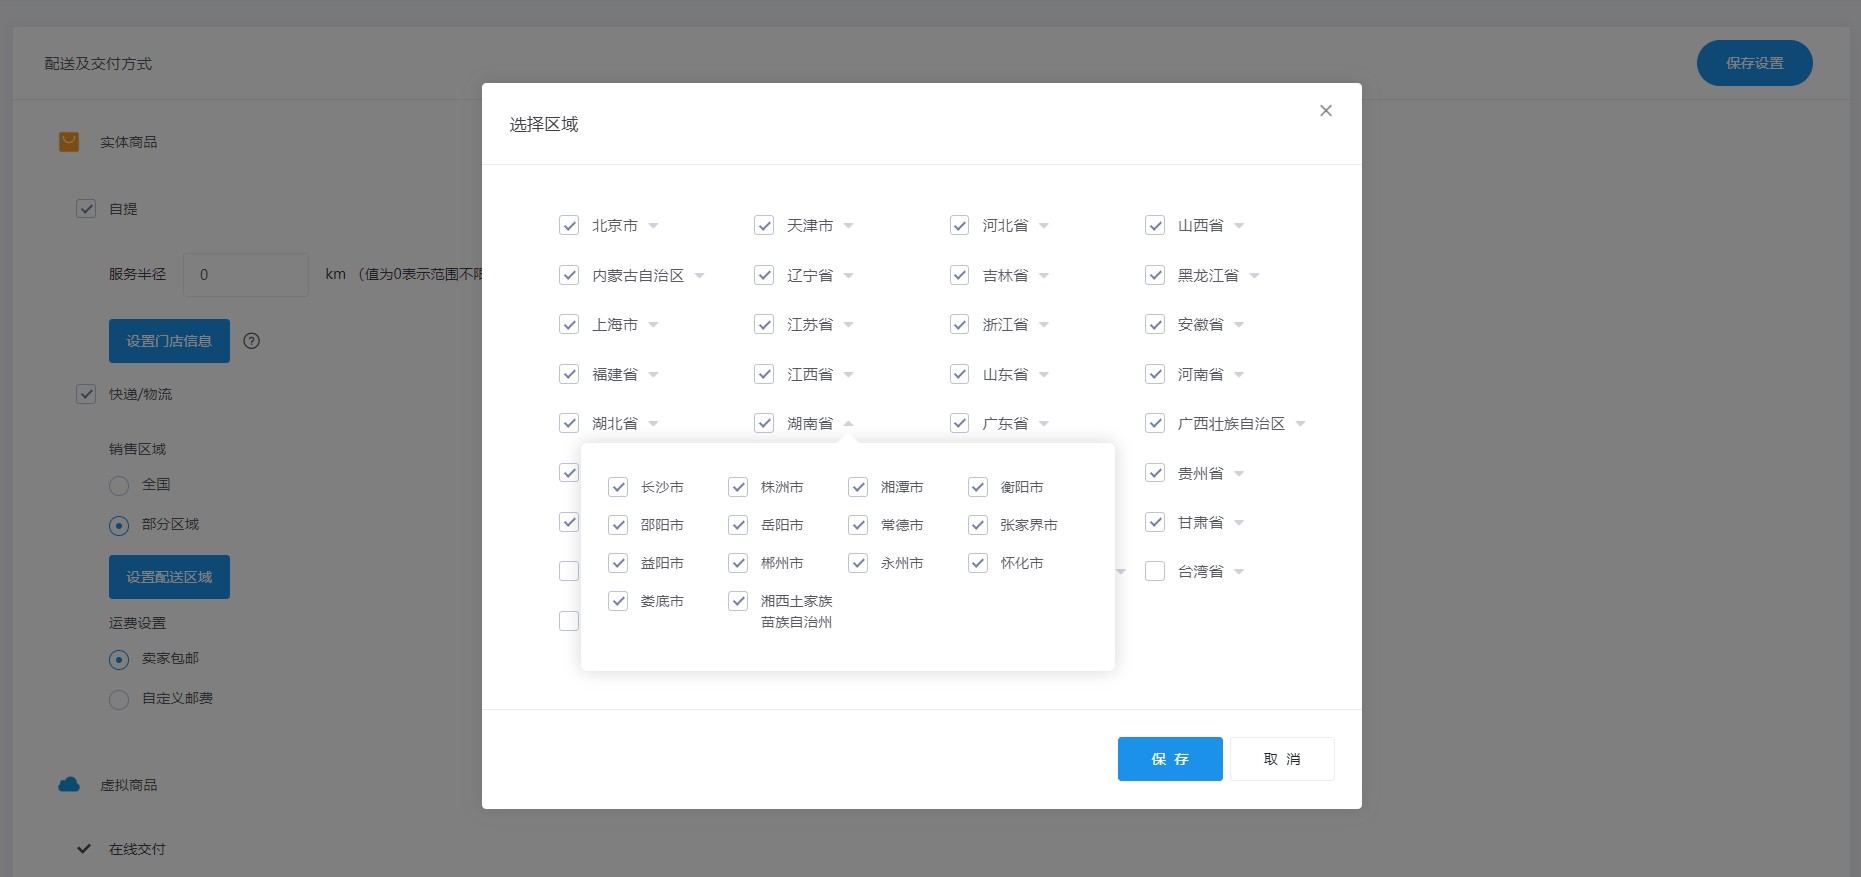This screenshot has height=877, width=1861.
Task: Expand 河南省 dropdown arrow
Action: tap(1239, 375)
